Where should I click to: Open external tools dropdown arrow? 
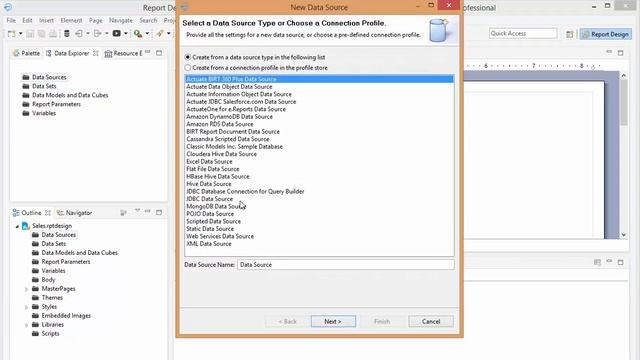pyautogui.click(x=169, y=34)
